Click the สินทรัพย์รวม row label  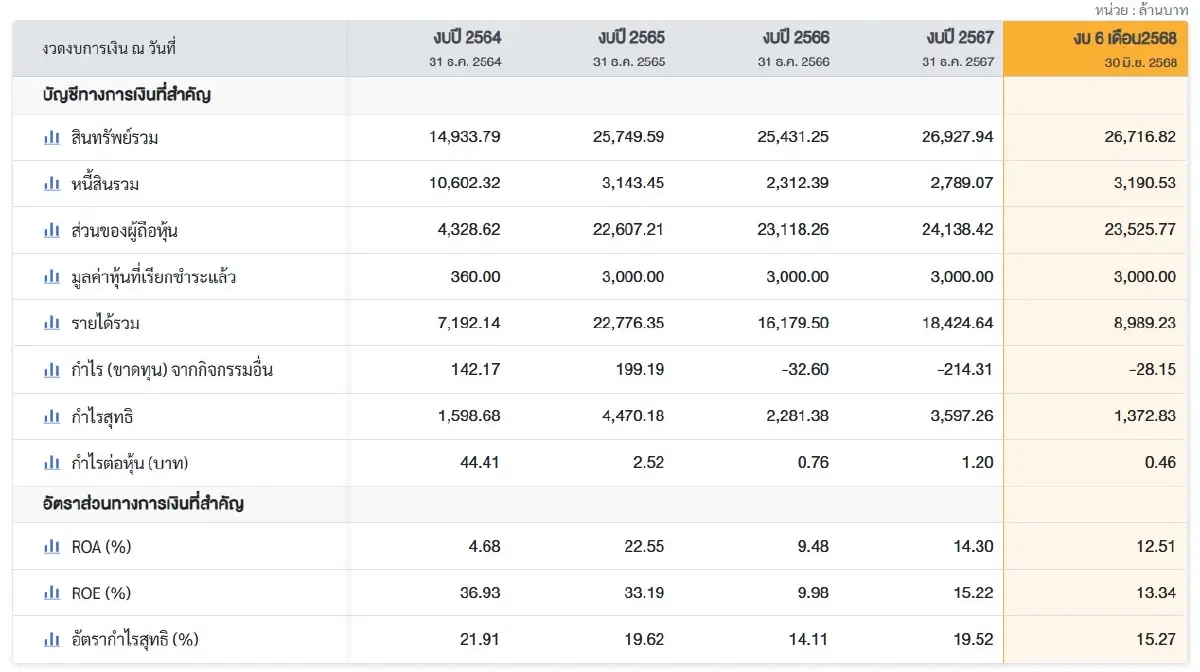pyautogui.click(x=115, y=138)
